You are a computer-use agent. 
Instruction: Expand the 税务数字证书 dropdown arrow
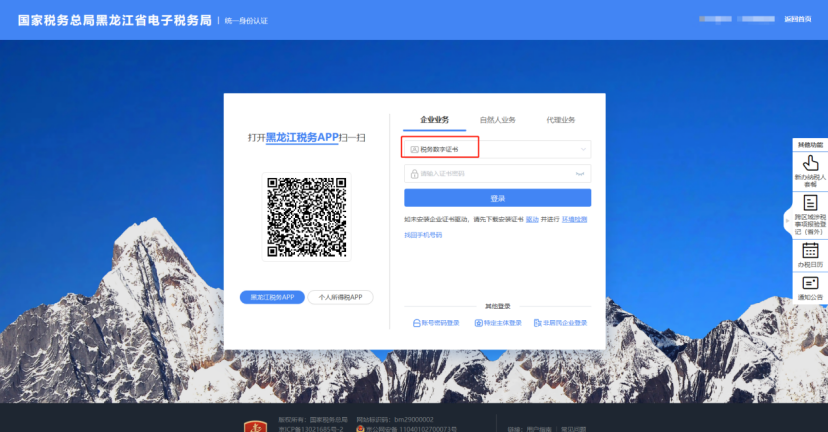pyautogui.click(x=583, y=149)
